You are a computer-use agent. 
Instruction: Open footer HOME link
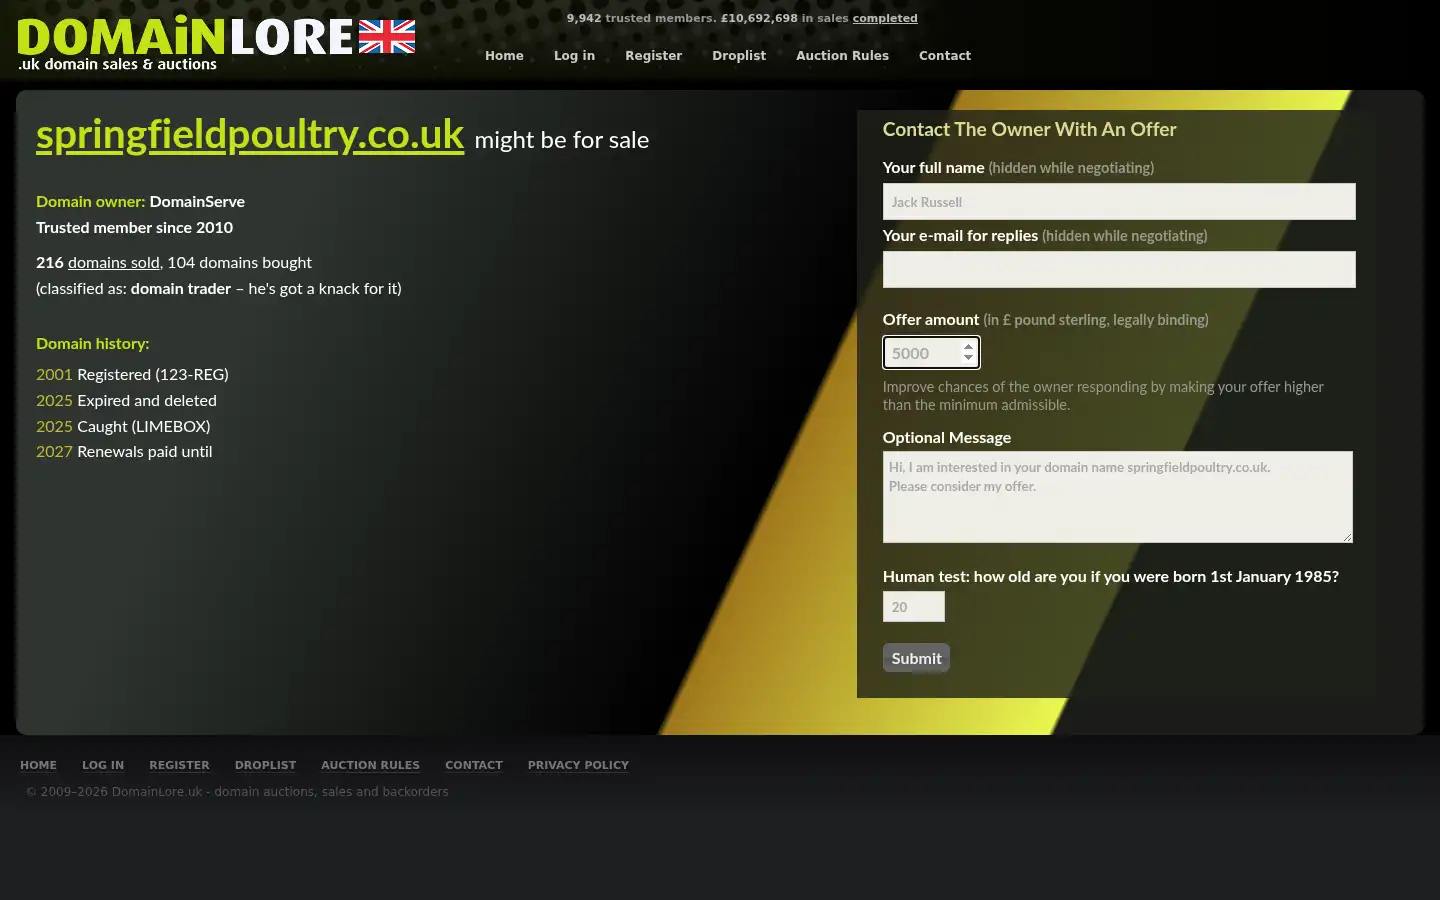pos(38,765)
